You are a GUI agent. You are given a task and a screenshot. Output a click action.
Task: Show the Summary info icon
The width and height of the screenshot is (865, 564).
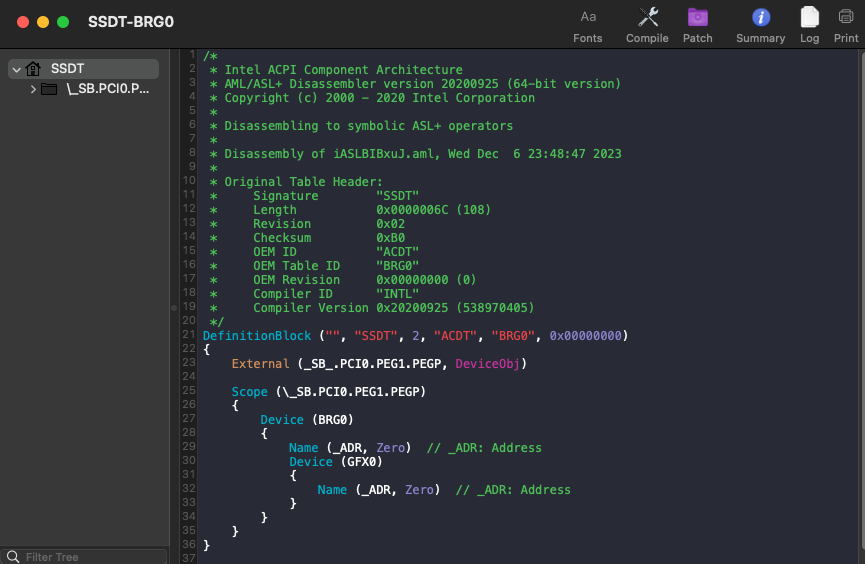[761, 17]
